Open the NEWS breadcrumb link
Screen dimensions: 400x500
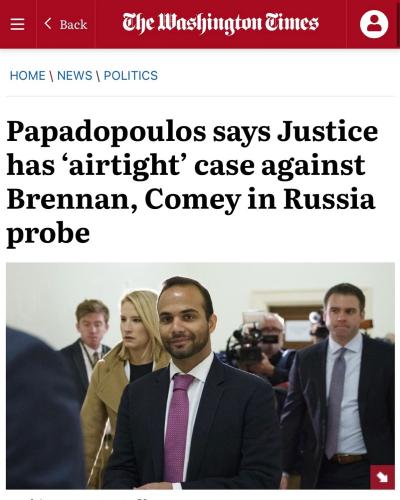[75, 76]
